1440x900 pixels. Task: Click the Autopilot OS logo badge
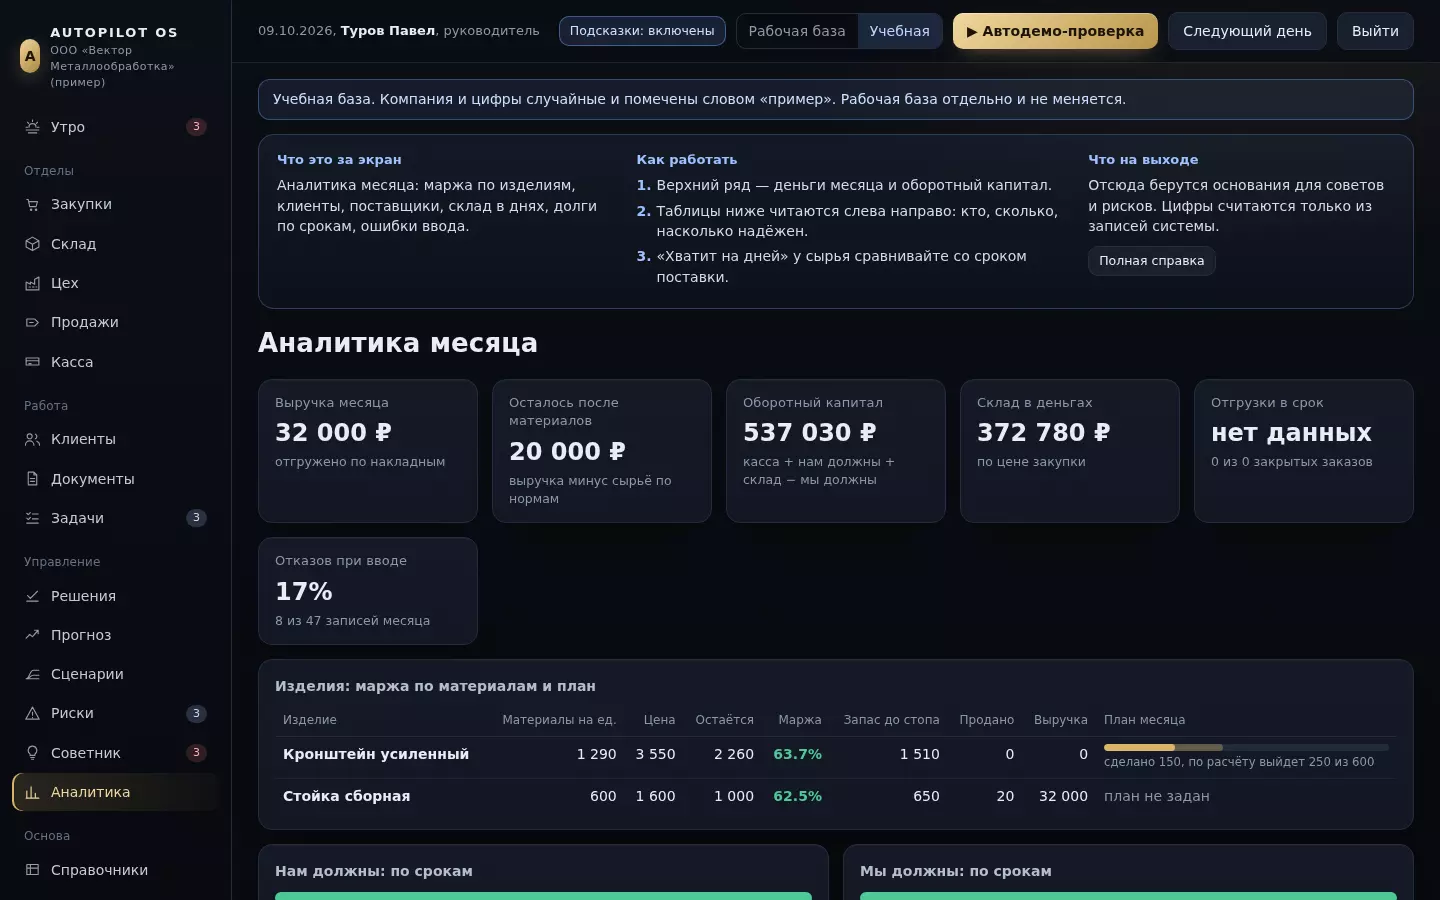[30, 56]
